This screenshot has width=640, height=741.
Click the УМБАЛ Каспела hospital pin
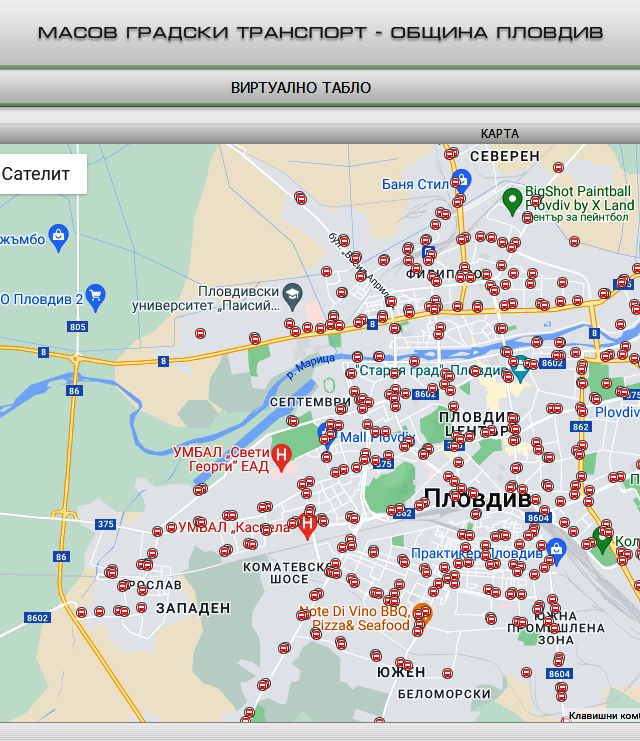307,526
